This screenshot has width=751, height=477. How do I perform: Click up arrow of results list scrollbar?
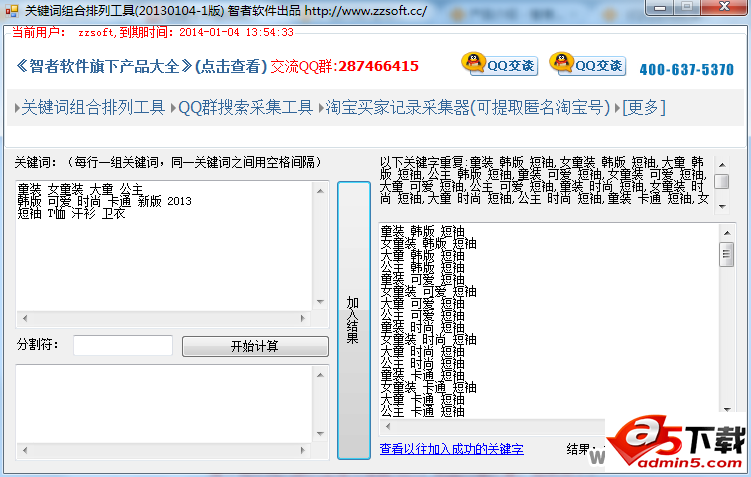[727, 233]
